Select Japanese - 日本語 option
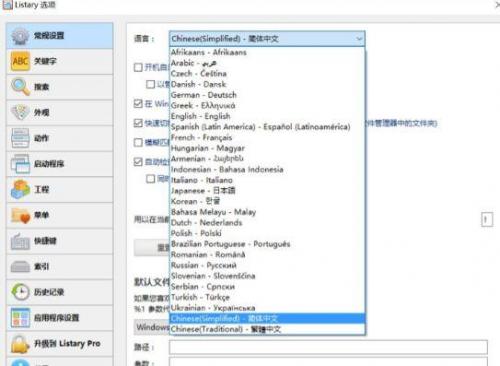Viewport: 500px width, 366px height. (267, 191)
